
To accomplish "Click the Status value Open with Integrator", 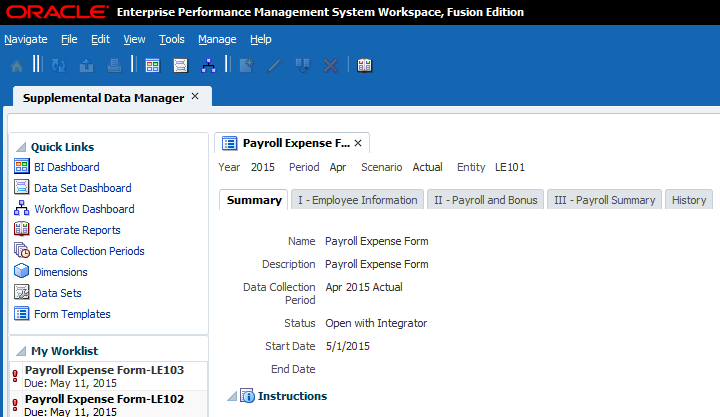I will tap(376, 323).
